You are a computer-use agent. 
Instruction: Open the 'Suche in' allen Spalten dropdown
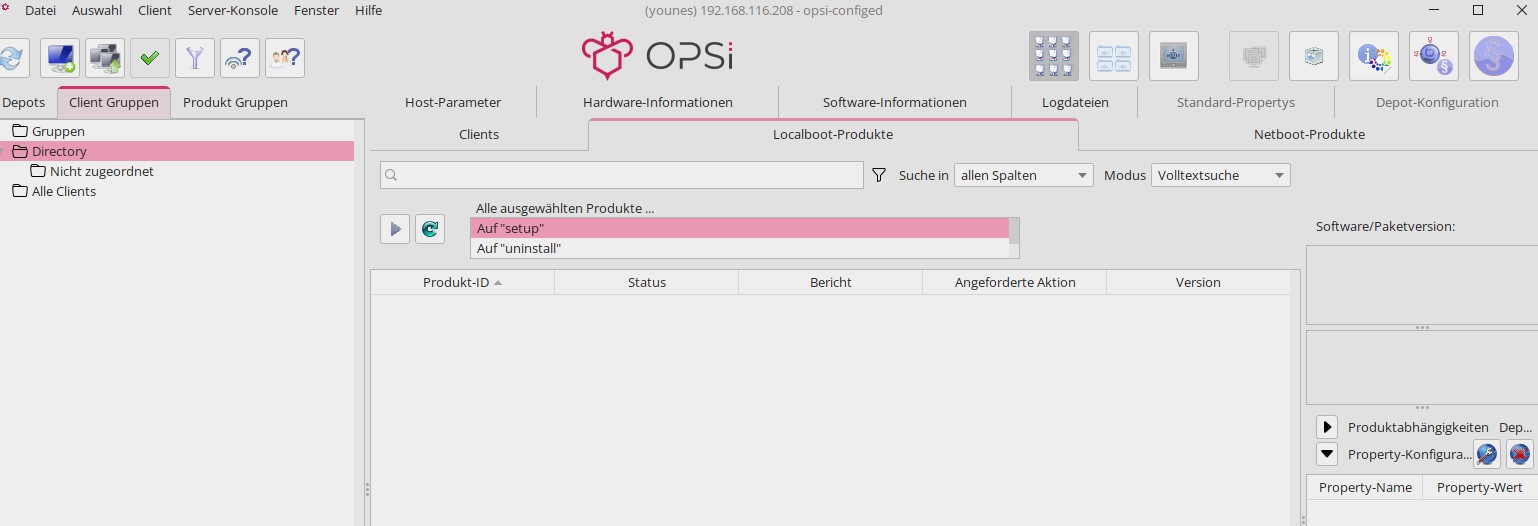tap(1024, 175)
